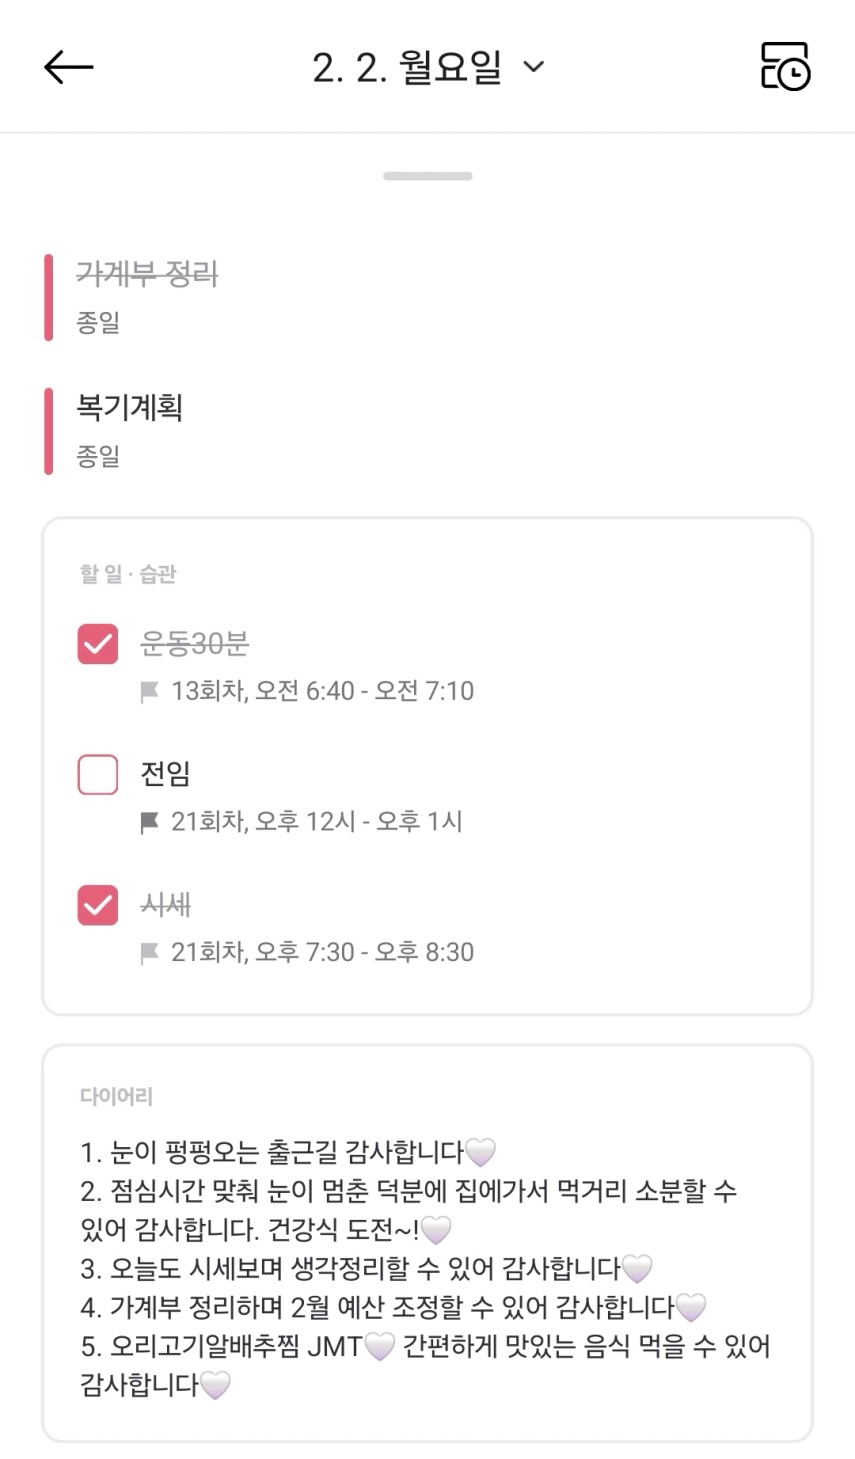Click the flag icon under 시세
The height and width of the screenshot is (1459, 855).
click(x=150, y=953)
